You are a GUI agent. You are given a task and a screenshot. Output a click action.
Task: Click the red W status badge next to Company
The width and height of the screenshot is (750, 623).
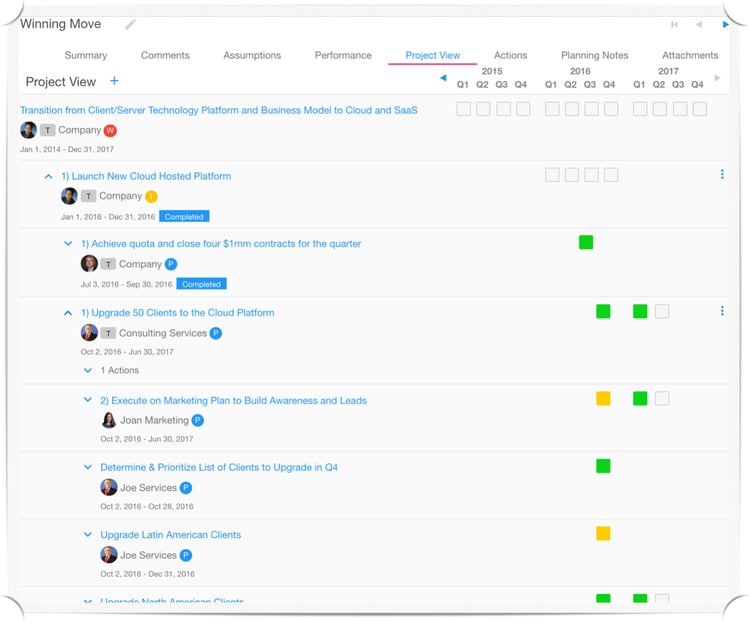(x=110, y=130)
